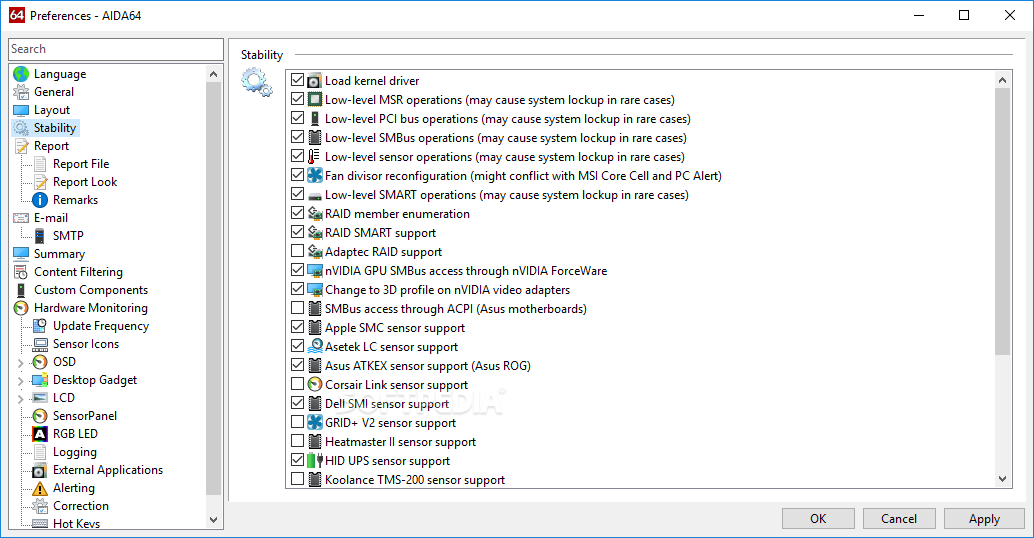Viewport: 1034px width, 538px height.
Task: Open the SensorPanel page
Action: pyautogui.click(x=85, y=416)
